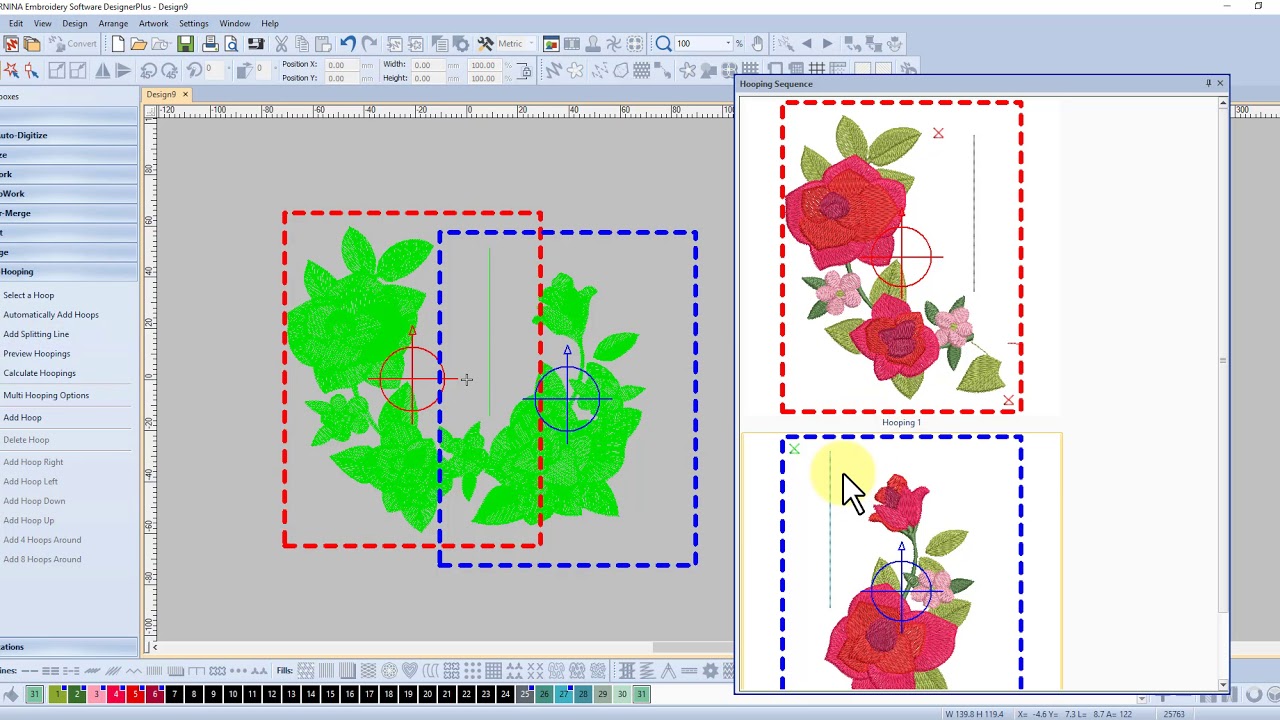Pick red color swatch 5
This screenshot has width=1280, height=720.
point(135,694)
